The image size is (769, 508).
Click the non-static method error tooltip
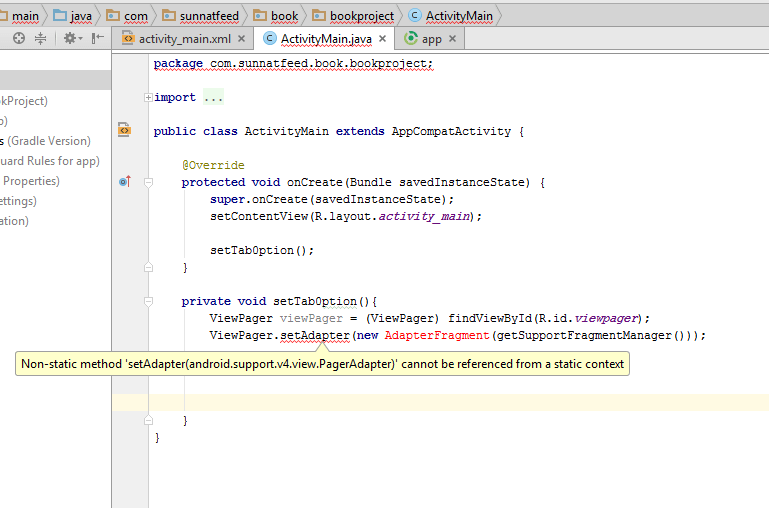pos(322,364)
